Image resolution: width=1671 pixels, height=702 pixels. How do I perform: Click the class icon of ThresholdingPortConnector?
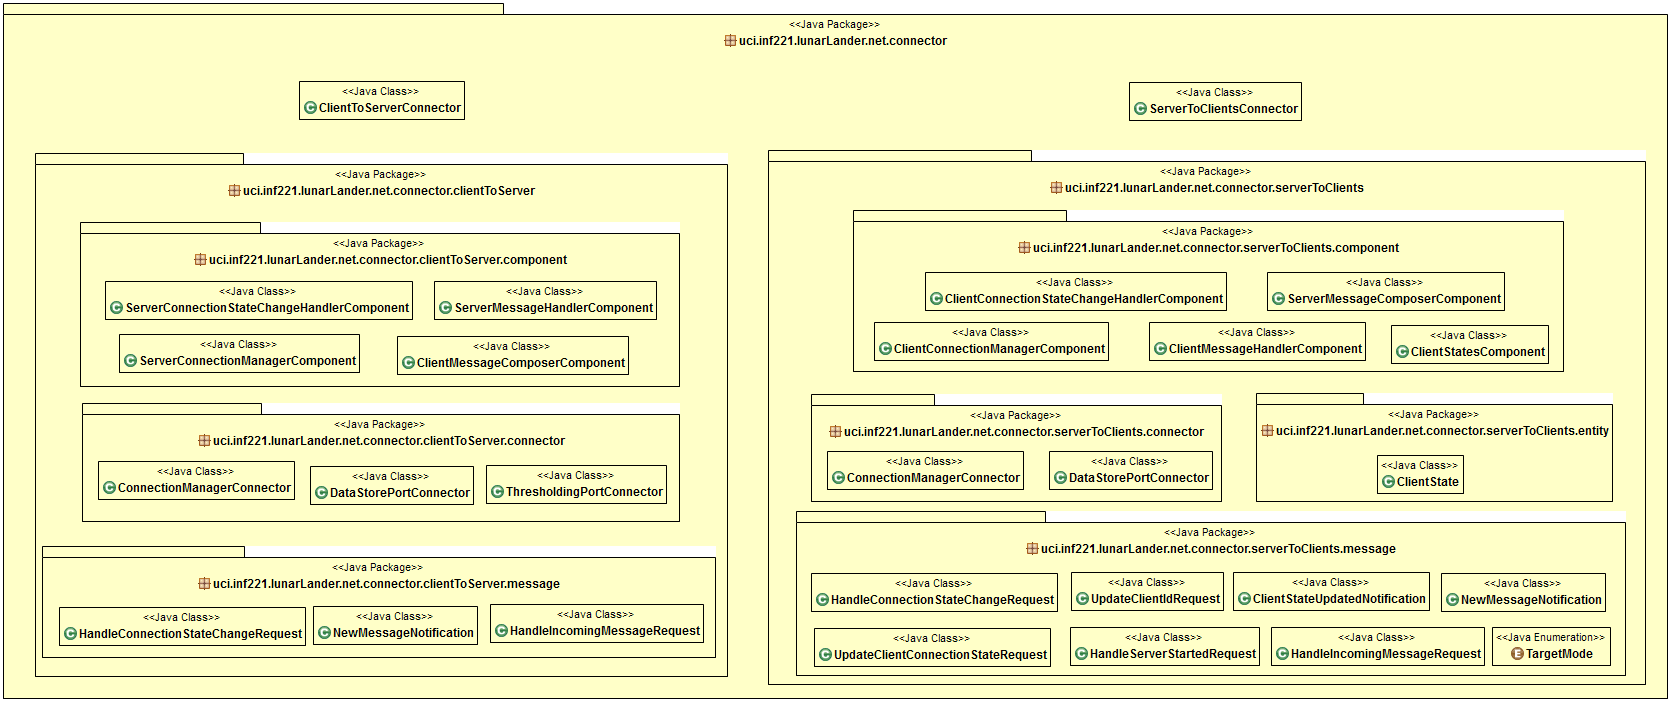pyautogui.click(x=497, y=492)
